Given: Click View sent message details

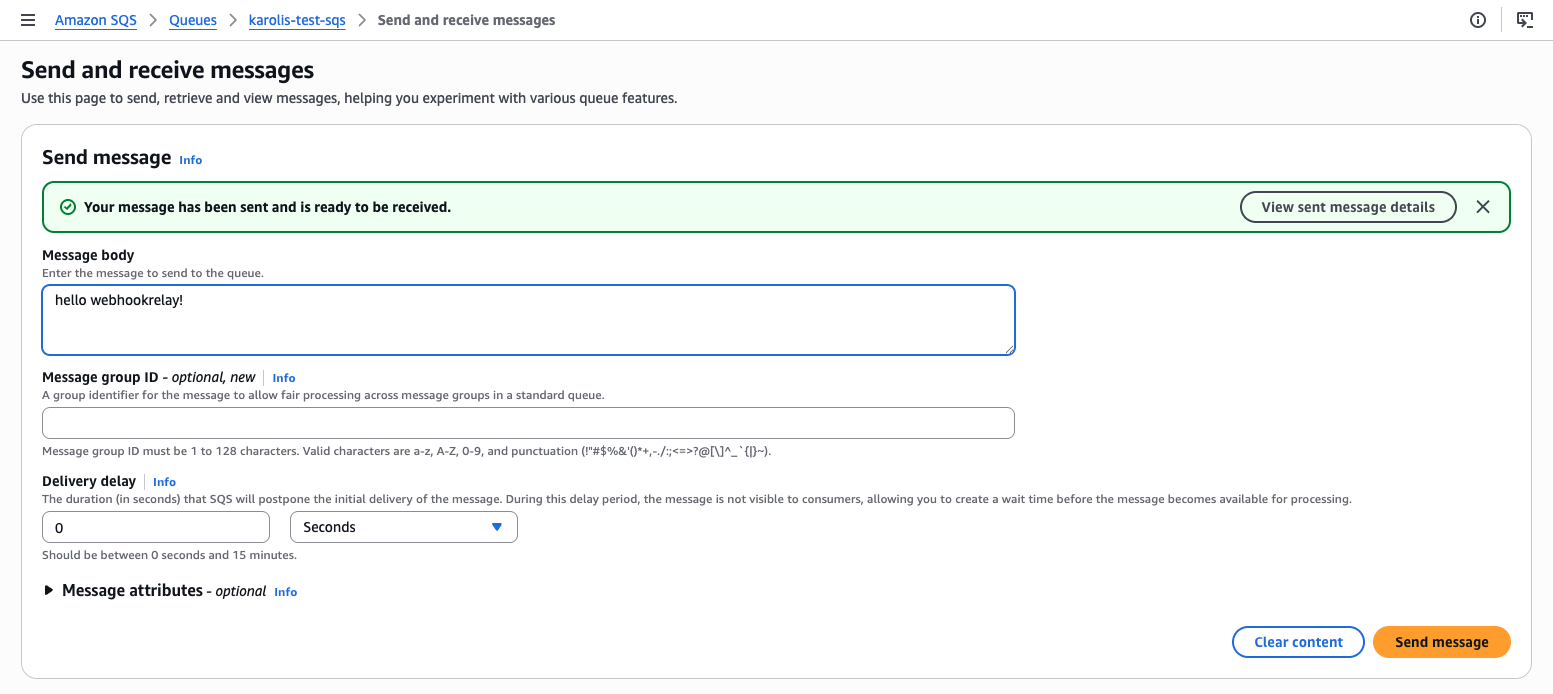Looking at the screenshot, I should click(1348, 207).
